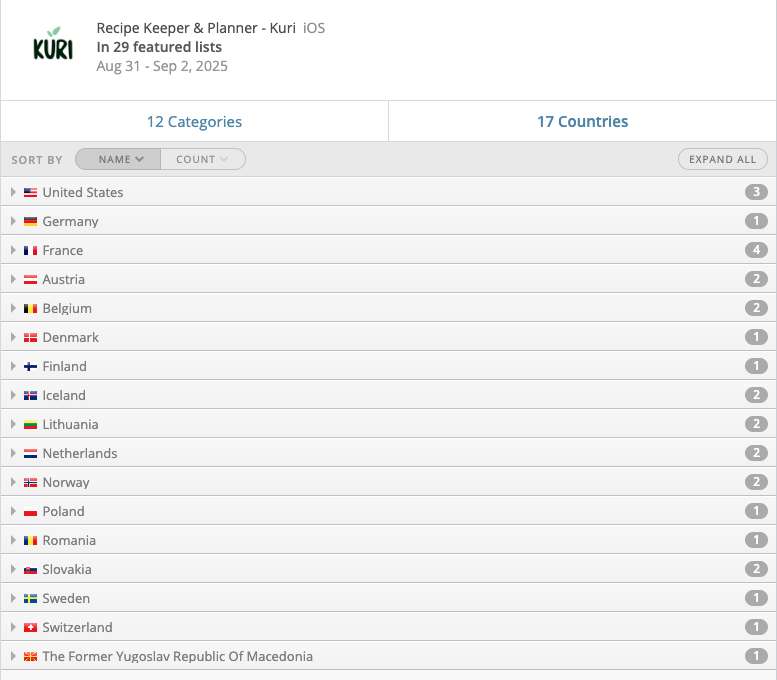The height and width of the screenshot is (680, 777).
Task: Select the Switzerland country name
Action: click(77, 627)
